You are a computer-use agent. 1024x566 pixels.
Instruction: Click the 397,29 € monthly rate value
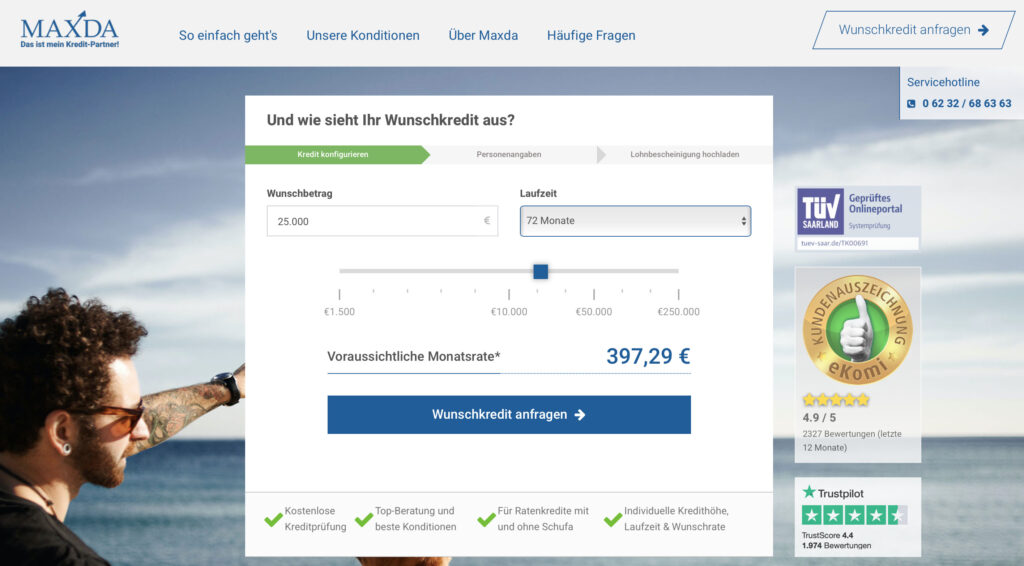[648, 356]
